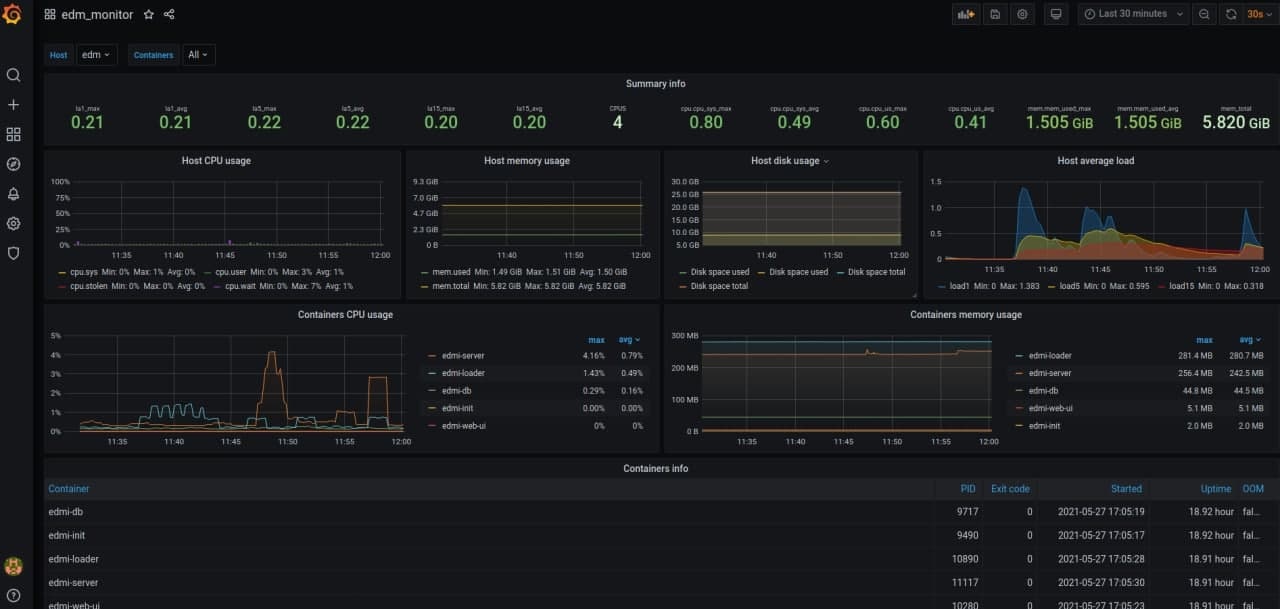Click the Create plus icon in sidebar
The image size is (1280, 609).
pyautogui.click(x=13, y=105)
